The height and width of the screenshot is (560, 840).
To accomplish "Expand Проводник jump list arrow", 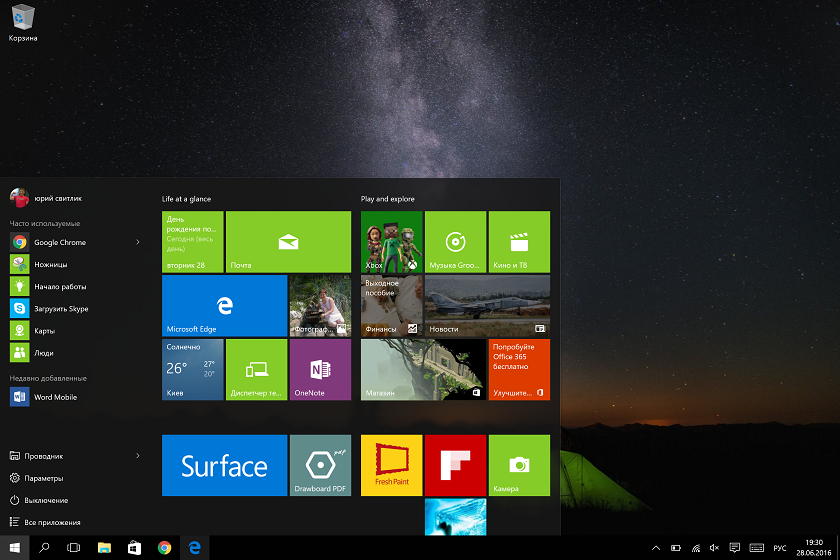I will coord(138,456).
